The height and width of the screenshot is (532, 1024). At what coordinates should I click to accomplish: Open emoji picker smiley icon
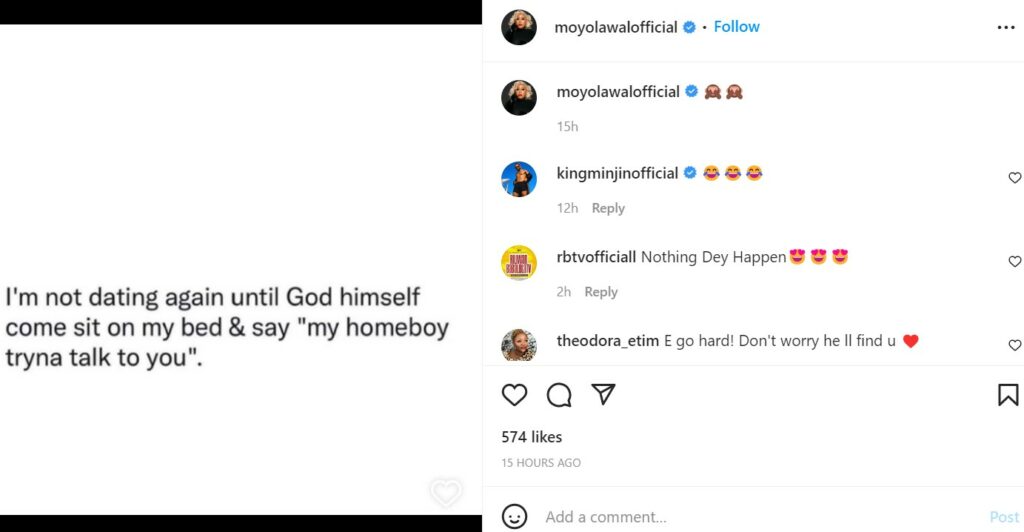coord(514,517)
